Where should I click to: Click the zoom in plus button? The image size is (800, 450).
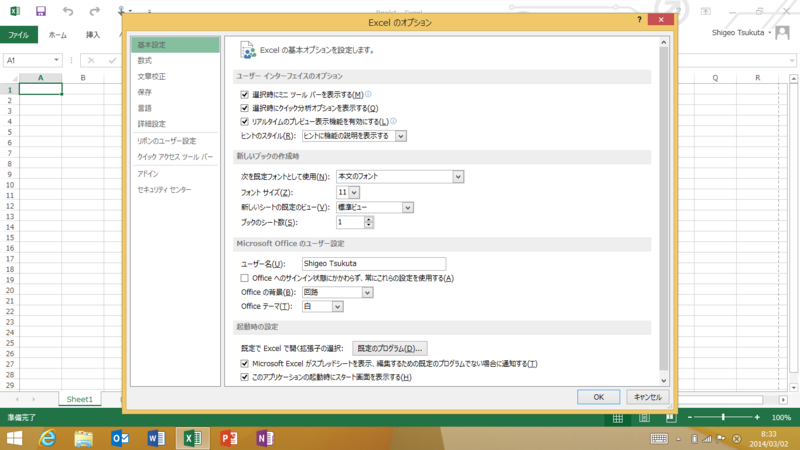click(757, 417)
